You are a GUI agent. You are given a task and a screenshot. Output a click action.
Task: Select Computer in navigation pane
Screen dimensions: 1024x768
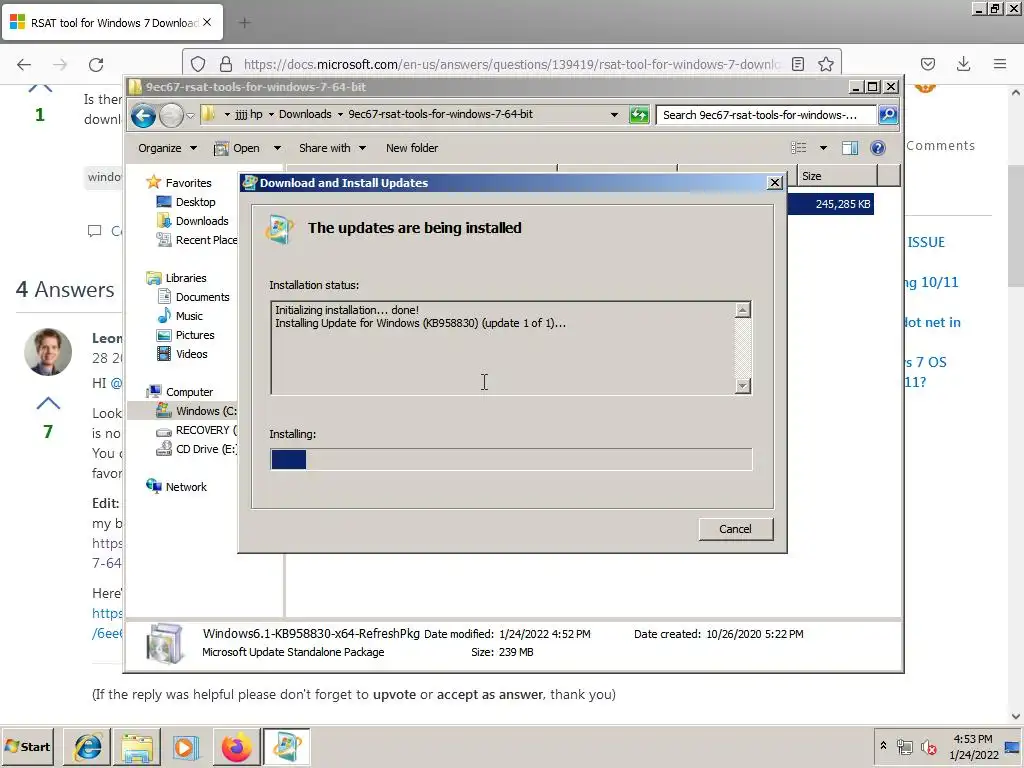pyautogui.click(x=180, y=392)
